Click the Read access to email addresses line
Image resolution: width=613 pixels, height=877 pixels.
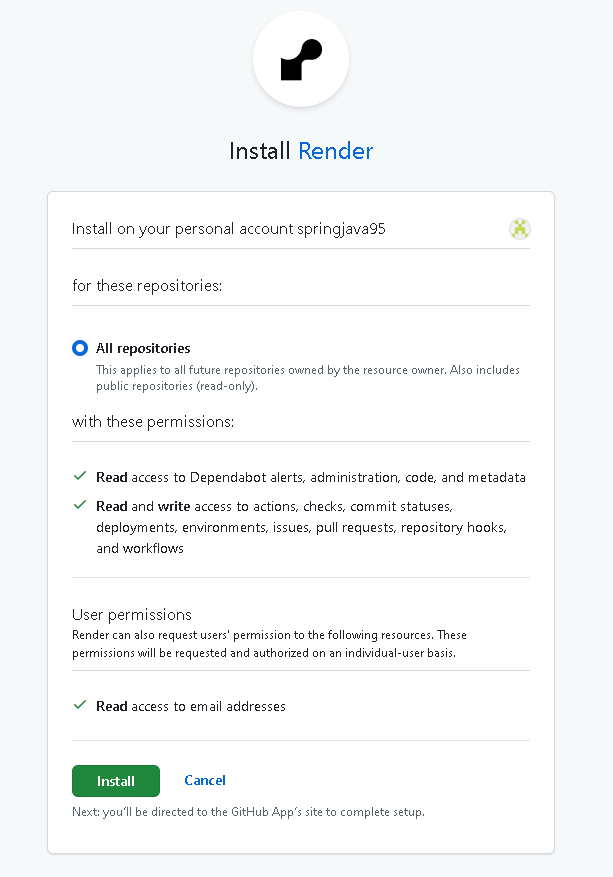pyautogui.click(x=191, y=706)
